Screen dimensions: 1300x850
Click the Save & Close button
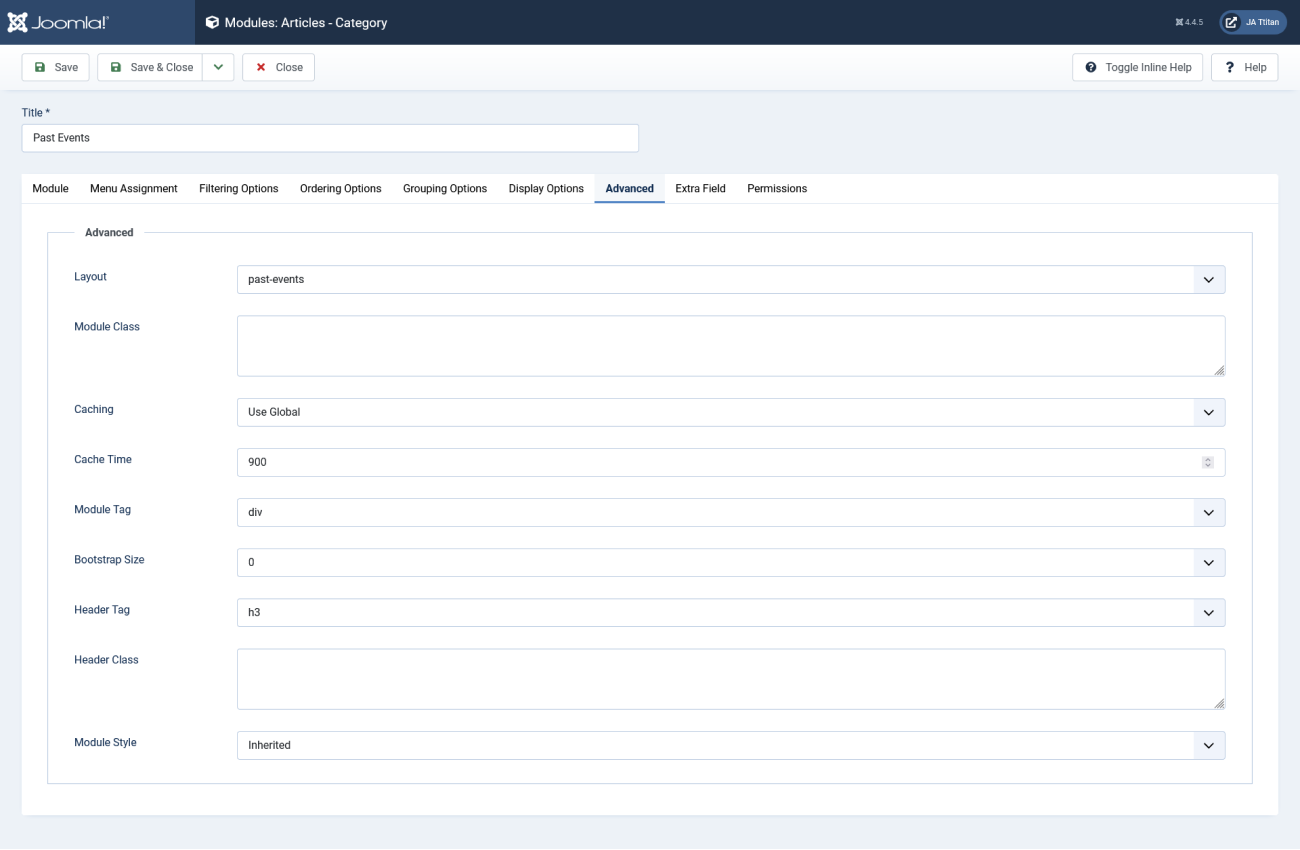tap(150, 67)
